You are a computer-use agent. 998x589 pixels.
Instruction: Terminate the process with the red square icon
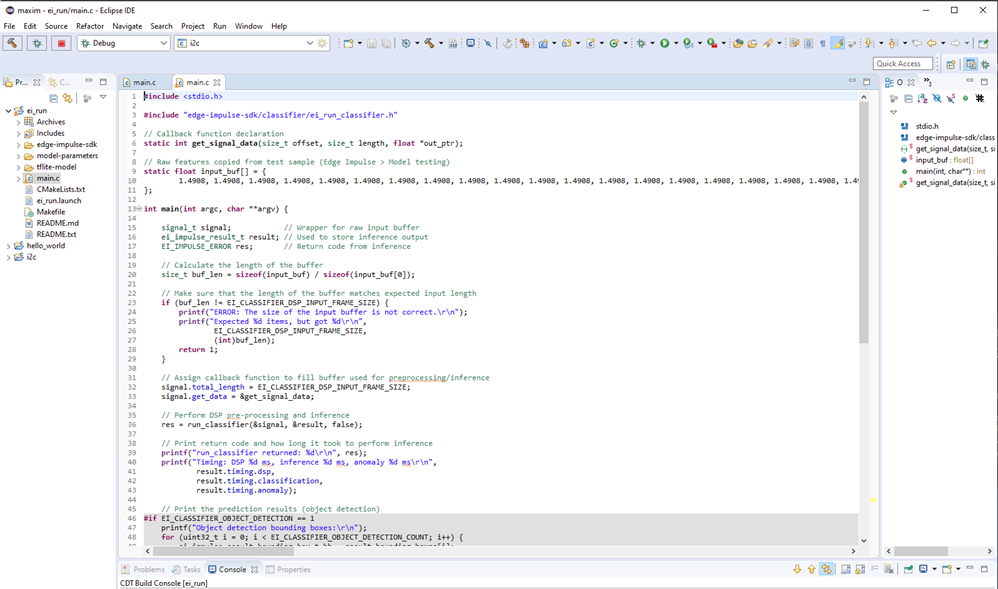tap(60, 44)
